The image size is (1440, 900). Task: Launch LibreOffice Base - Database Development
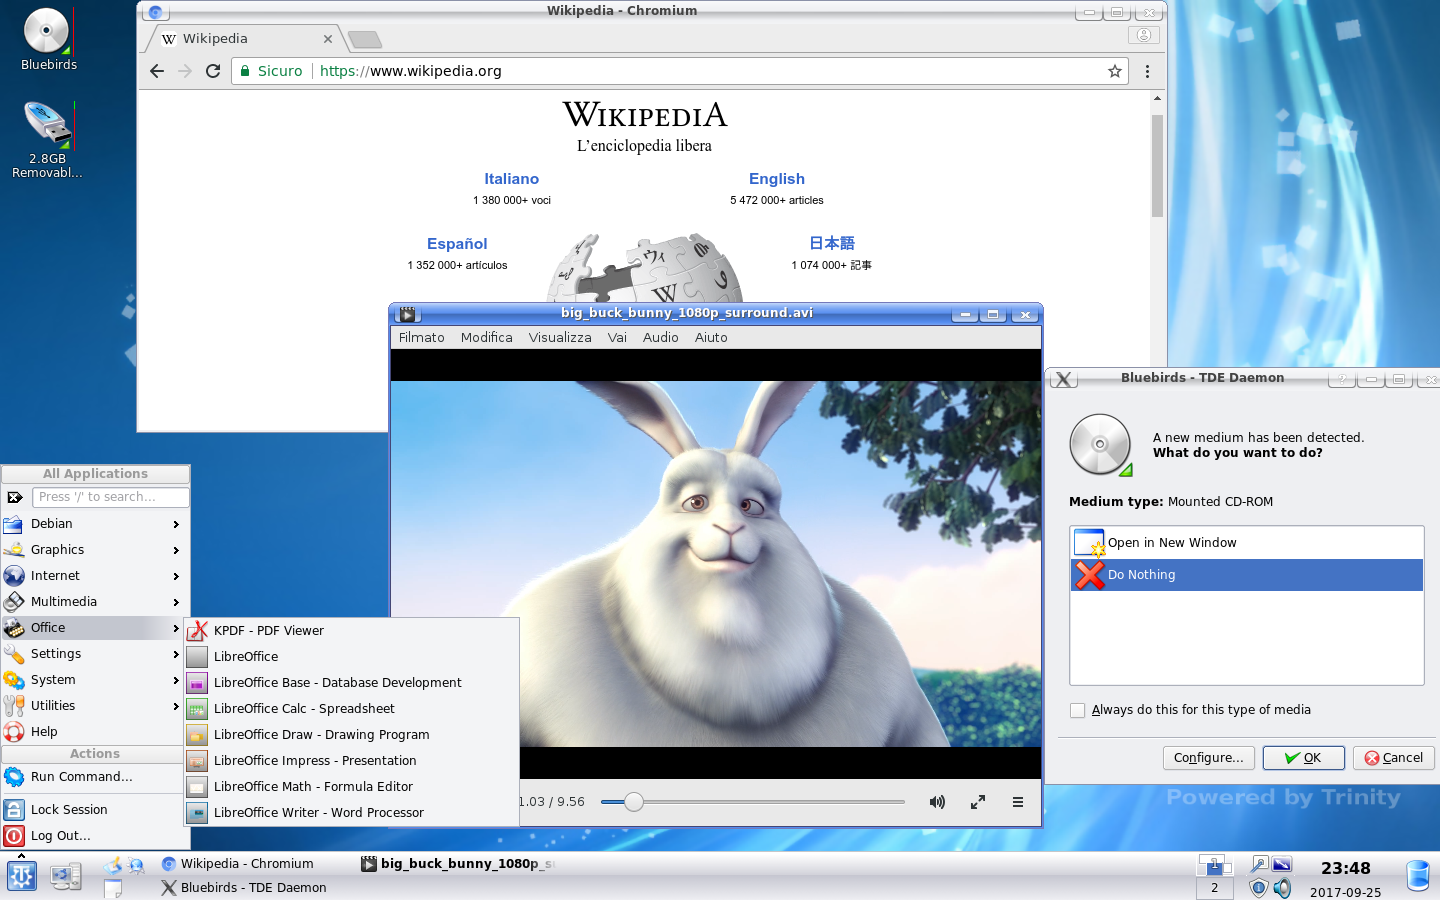coord(352,683)
